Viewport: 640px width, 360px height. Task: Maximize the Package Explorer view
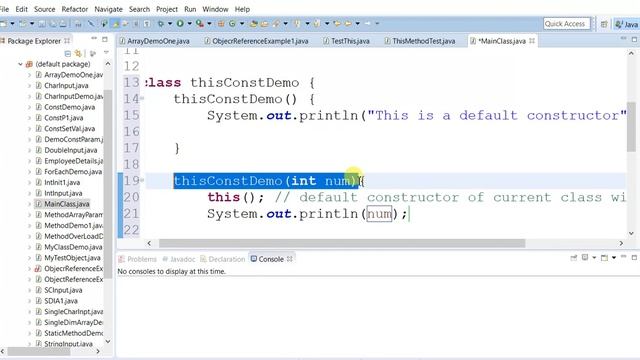105,40
